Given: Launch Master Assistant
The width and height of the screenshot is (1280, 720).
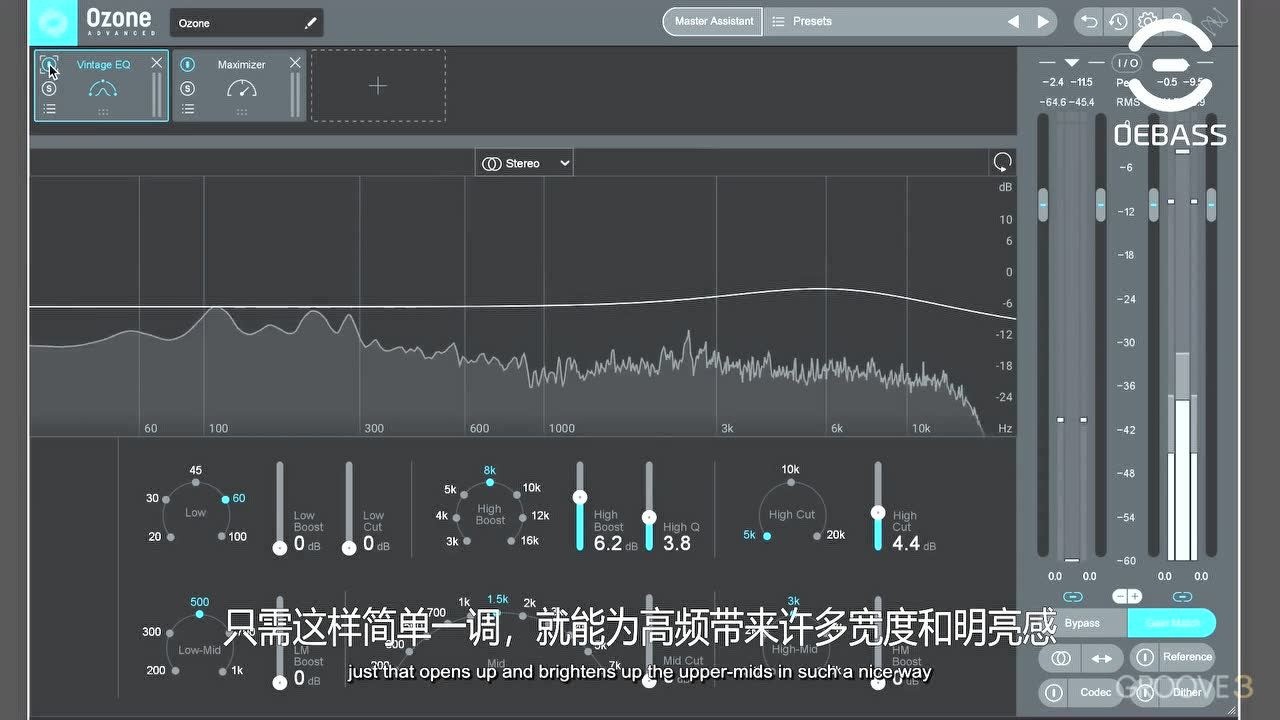Looking at the screenshot, I should pyautogui.click(x=713, y=21).
